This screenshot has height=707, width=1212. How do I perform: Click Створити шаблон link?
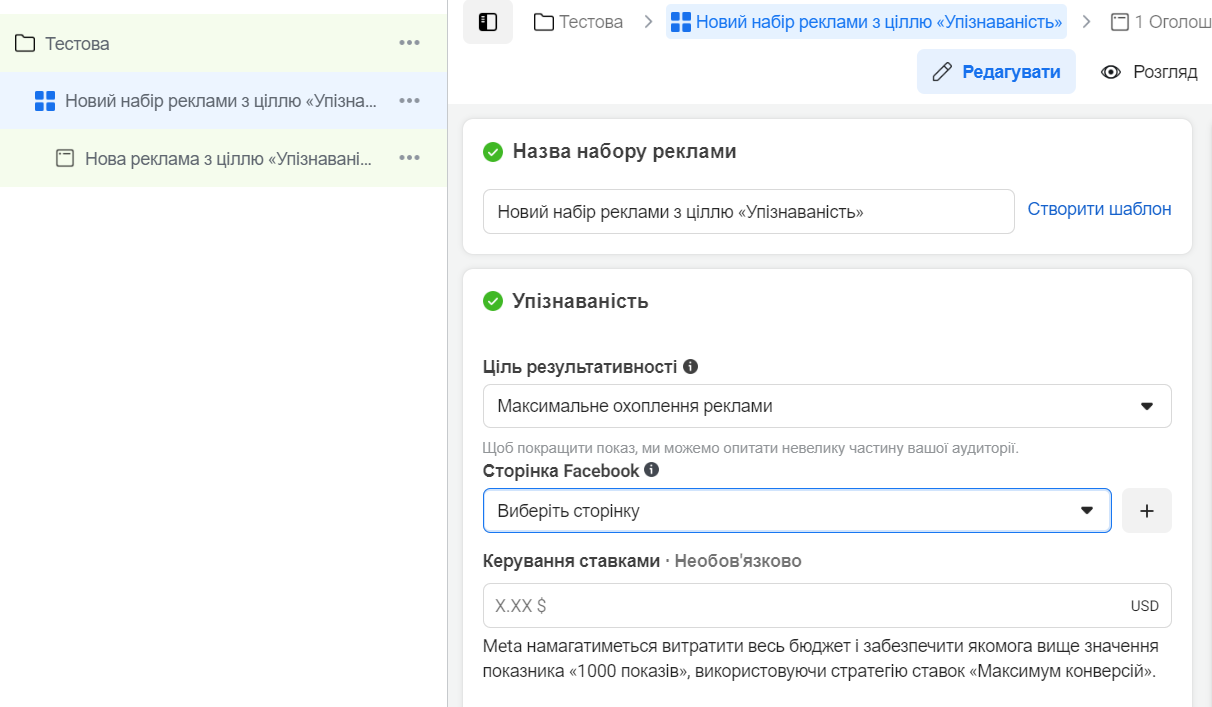coord(1099,209)
